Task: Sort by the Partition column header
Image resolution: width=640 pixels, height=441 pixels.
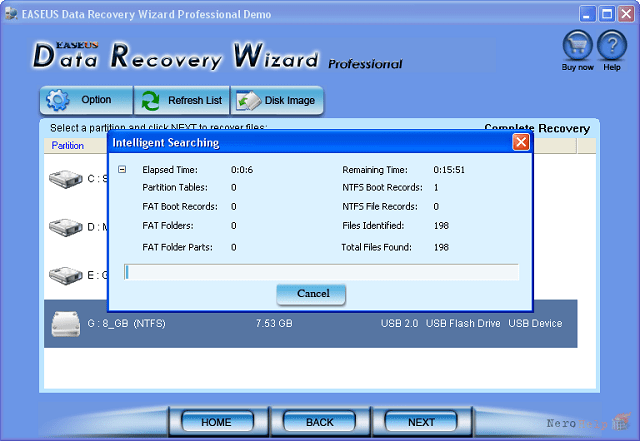Action: point(68,146)
